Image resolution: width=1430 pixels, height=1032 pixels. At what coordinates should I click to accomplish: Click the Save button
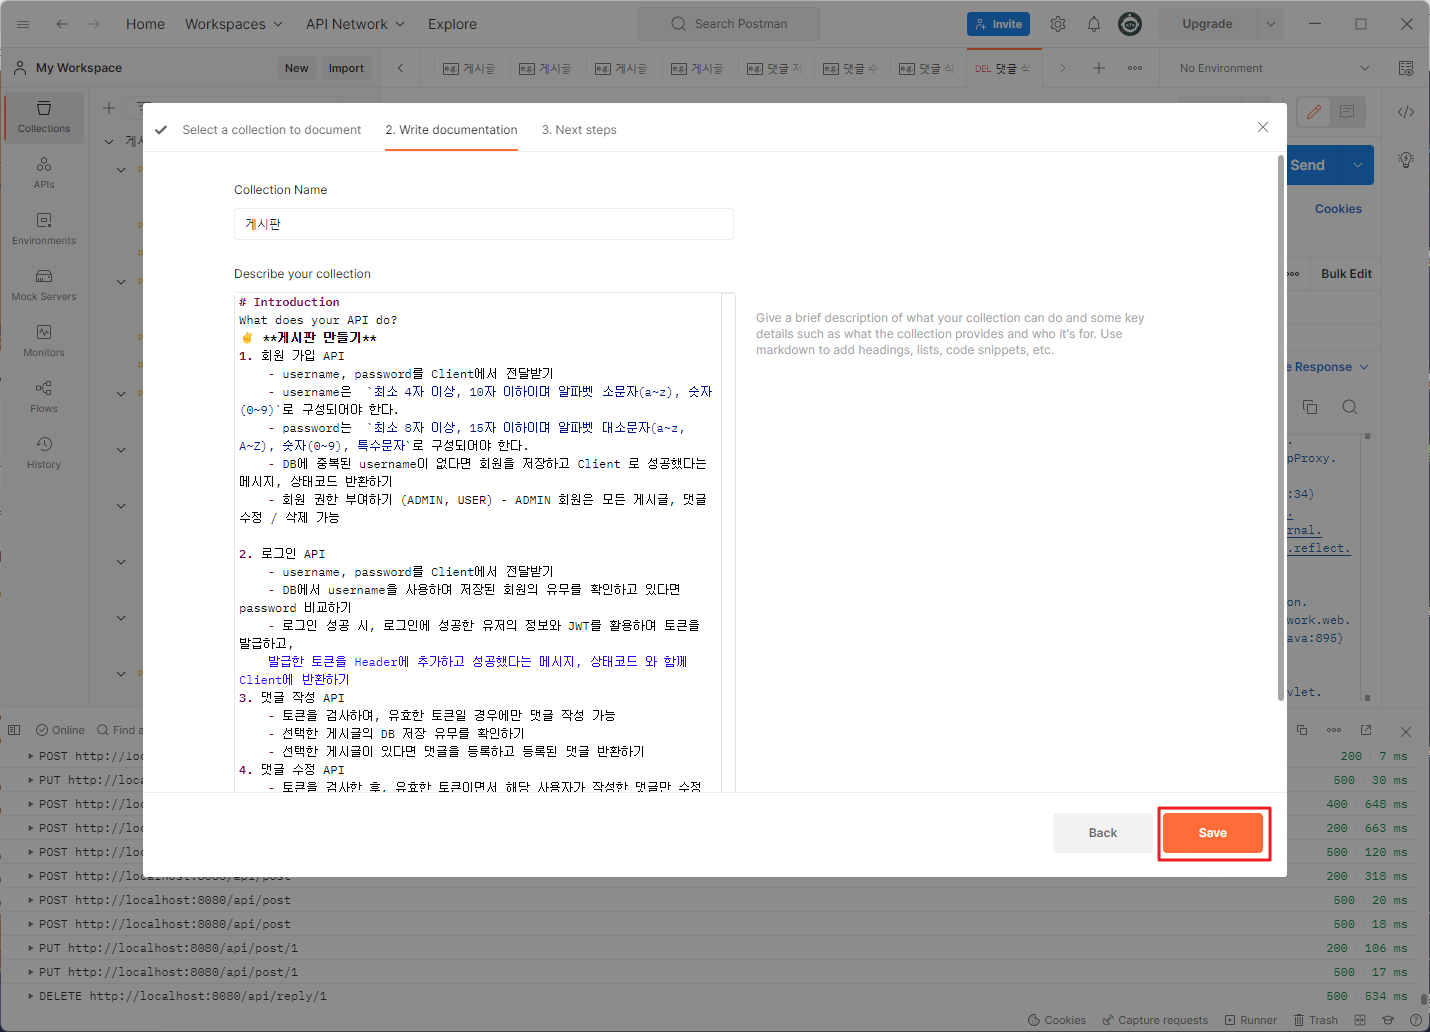tap(1213, 833)
